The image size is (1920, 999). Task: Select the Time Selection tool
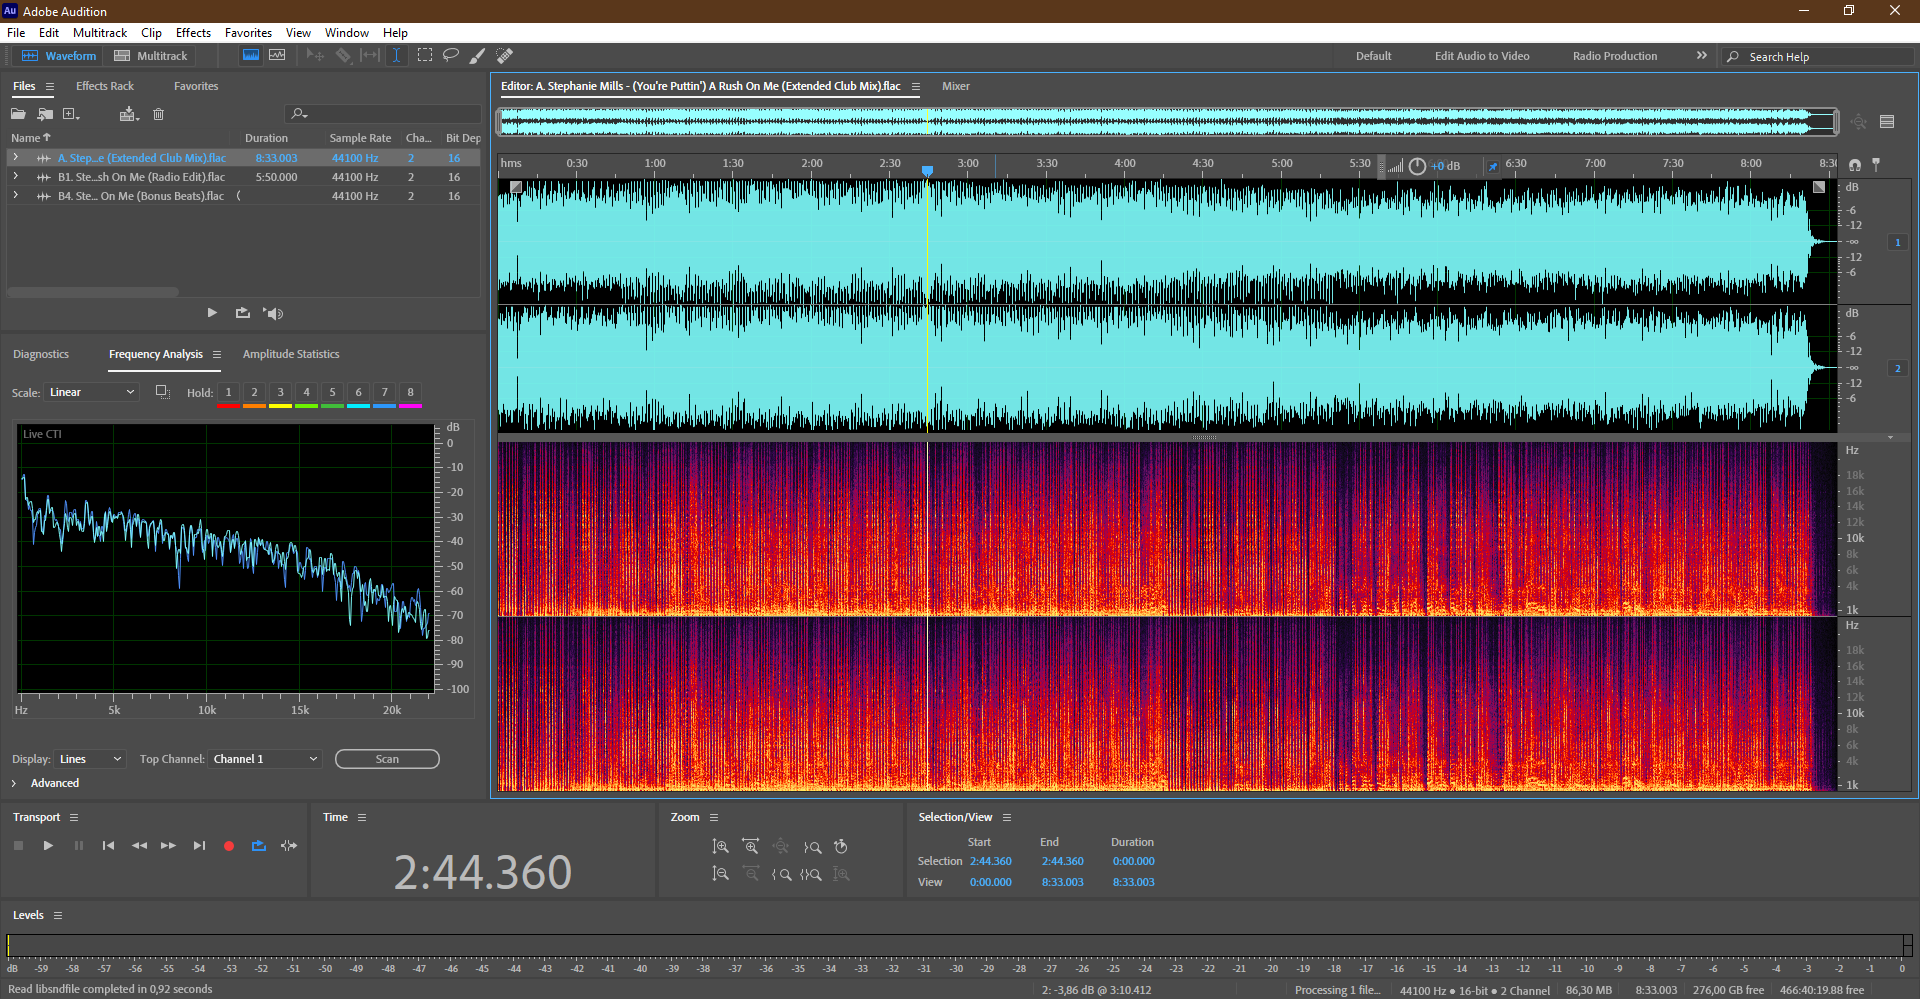(x=396, y=56)
